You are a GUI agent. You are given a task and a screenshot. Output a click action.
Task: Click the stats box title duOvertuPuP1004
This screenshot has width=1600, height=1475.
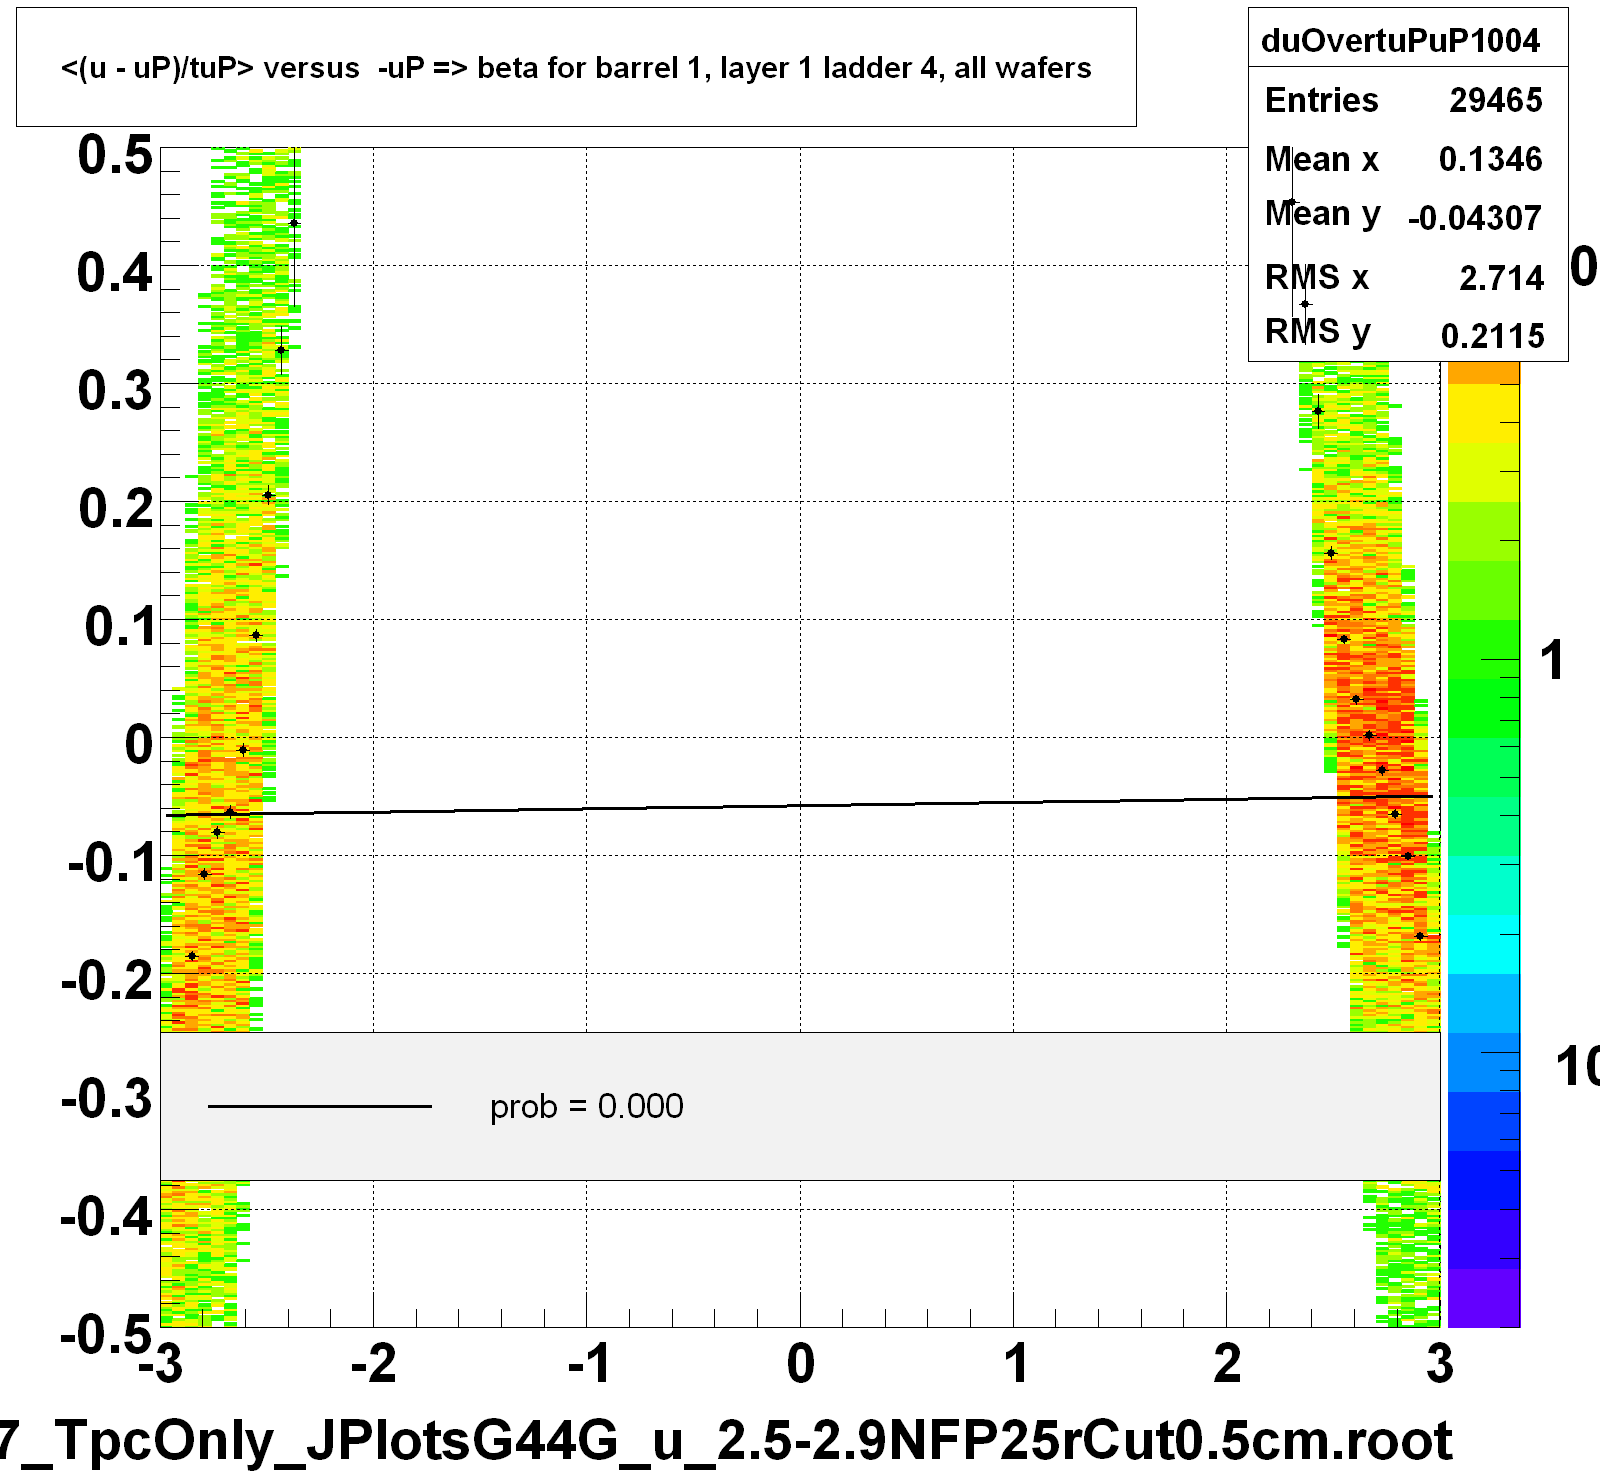click(1400, 40)
